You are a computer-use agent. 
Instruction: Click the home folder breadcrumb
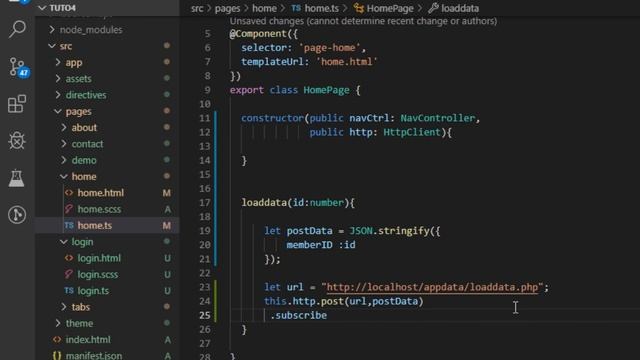pyautogui.click(x=264, y=8)
